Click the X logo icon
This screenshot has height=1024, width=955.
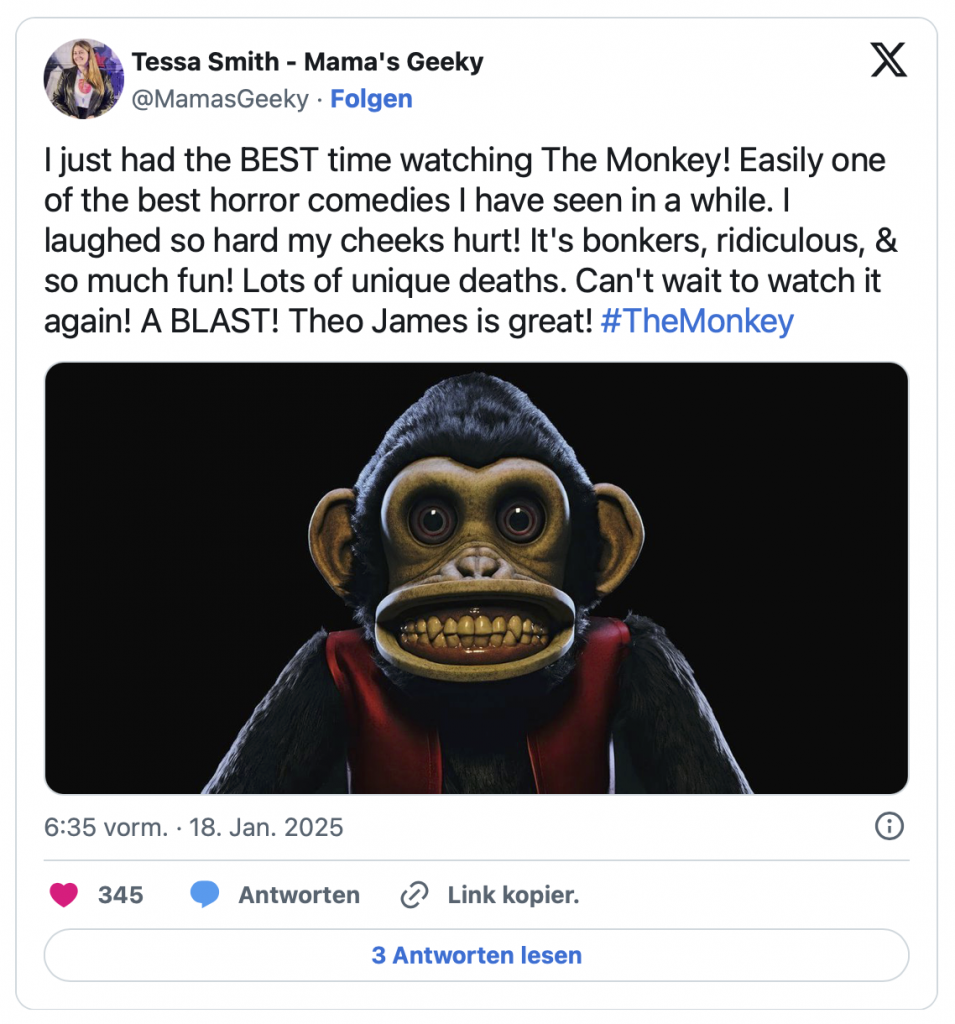coord(888,60)
